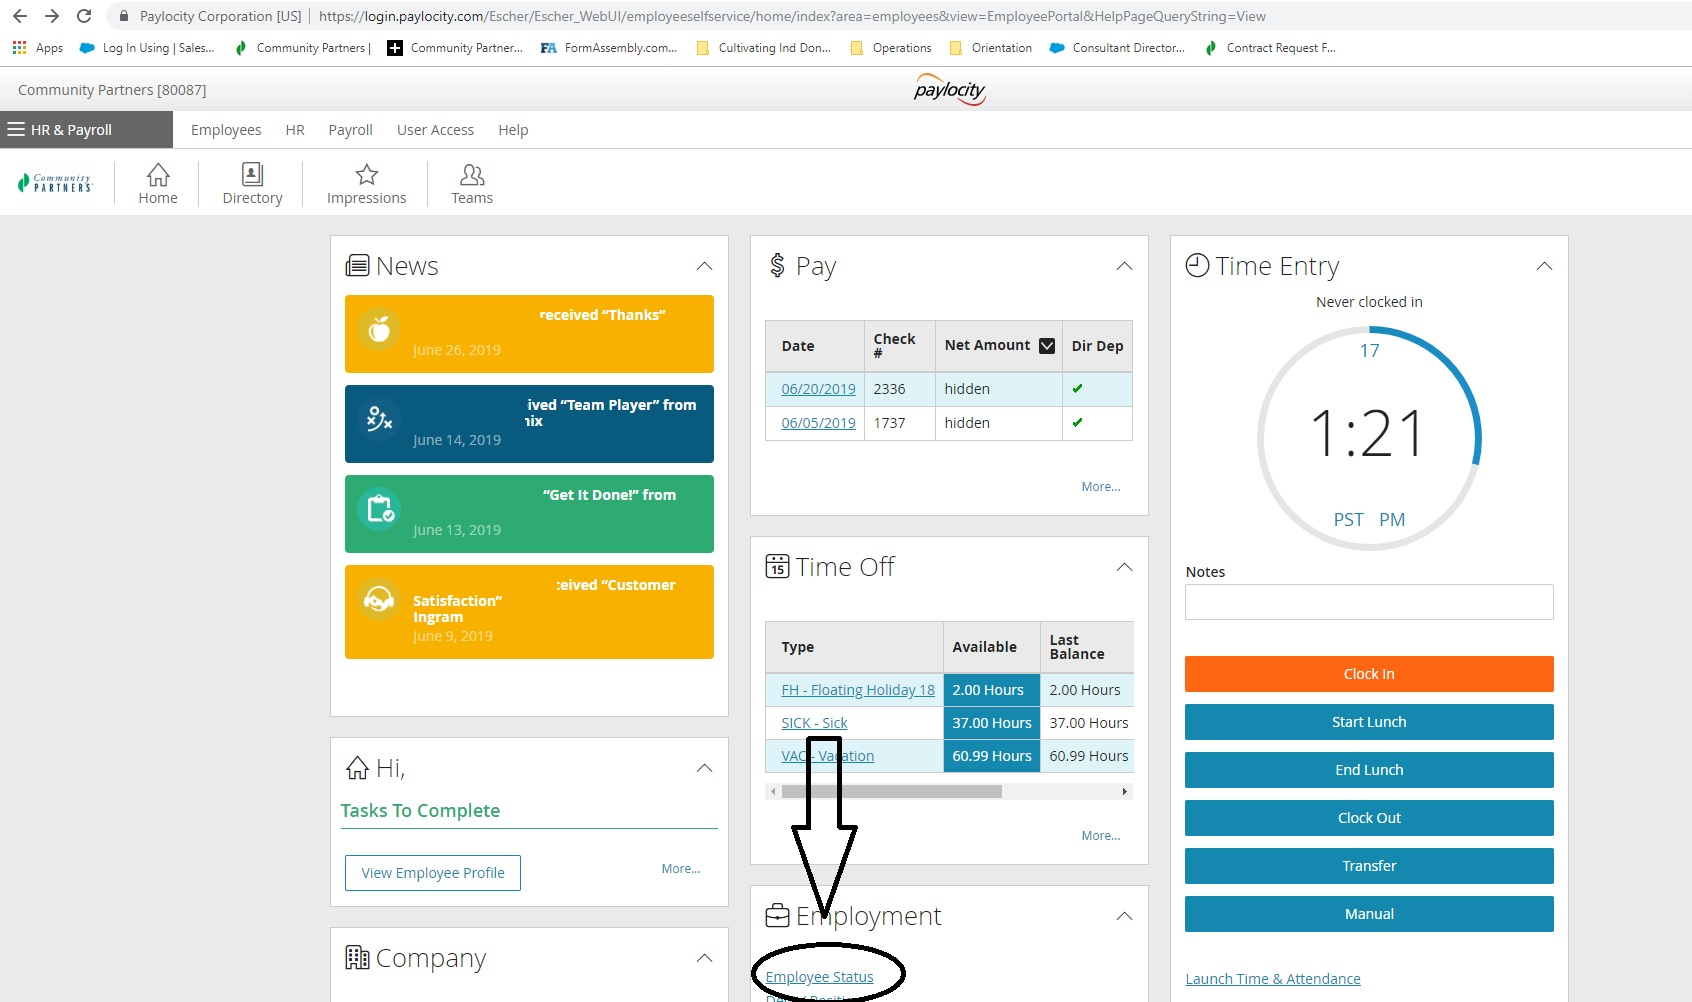Collapse the Company panel

[704, 958]
